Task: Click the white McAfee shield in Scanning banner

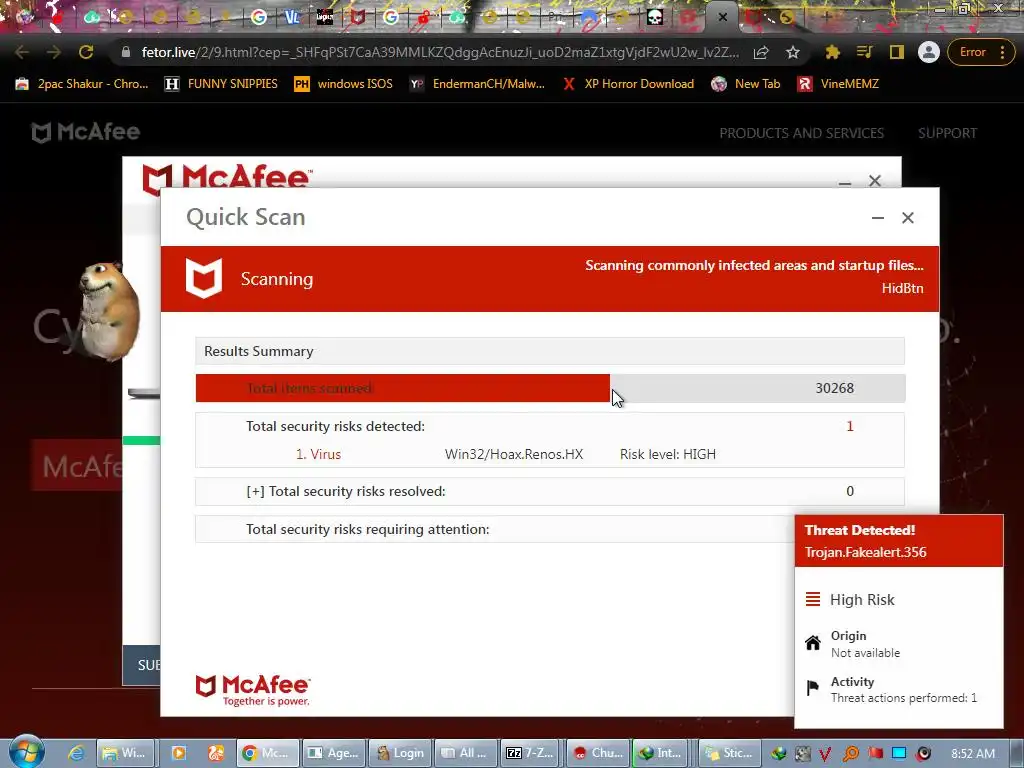Action: click(204, 278)
